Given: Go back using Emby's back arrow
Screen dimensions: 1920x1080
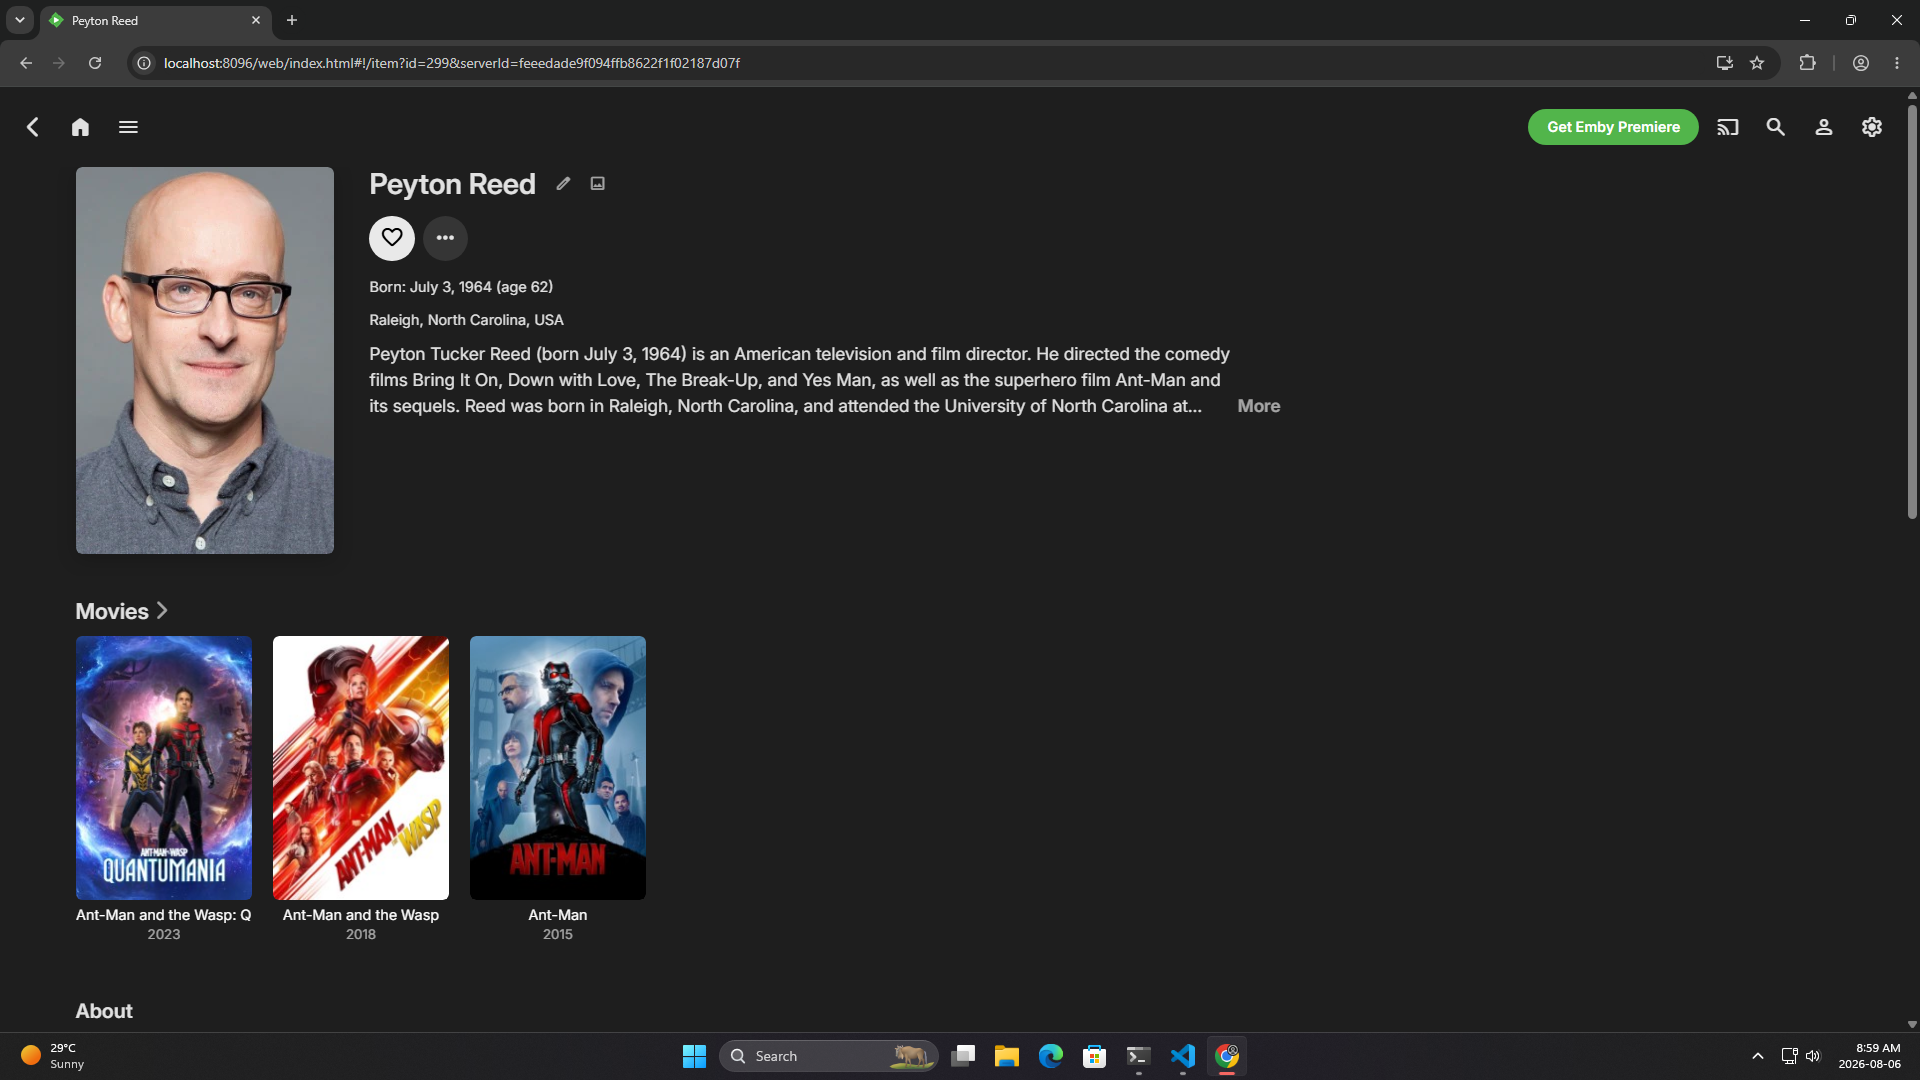Looking at the screenshot, I should [32, 127].
